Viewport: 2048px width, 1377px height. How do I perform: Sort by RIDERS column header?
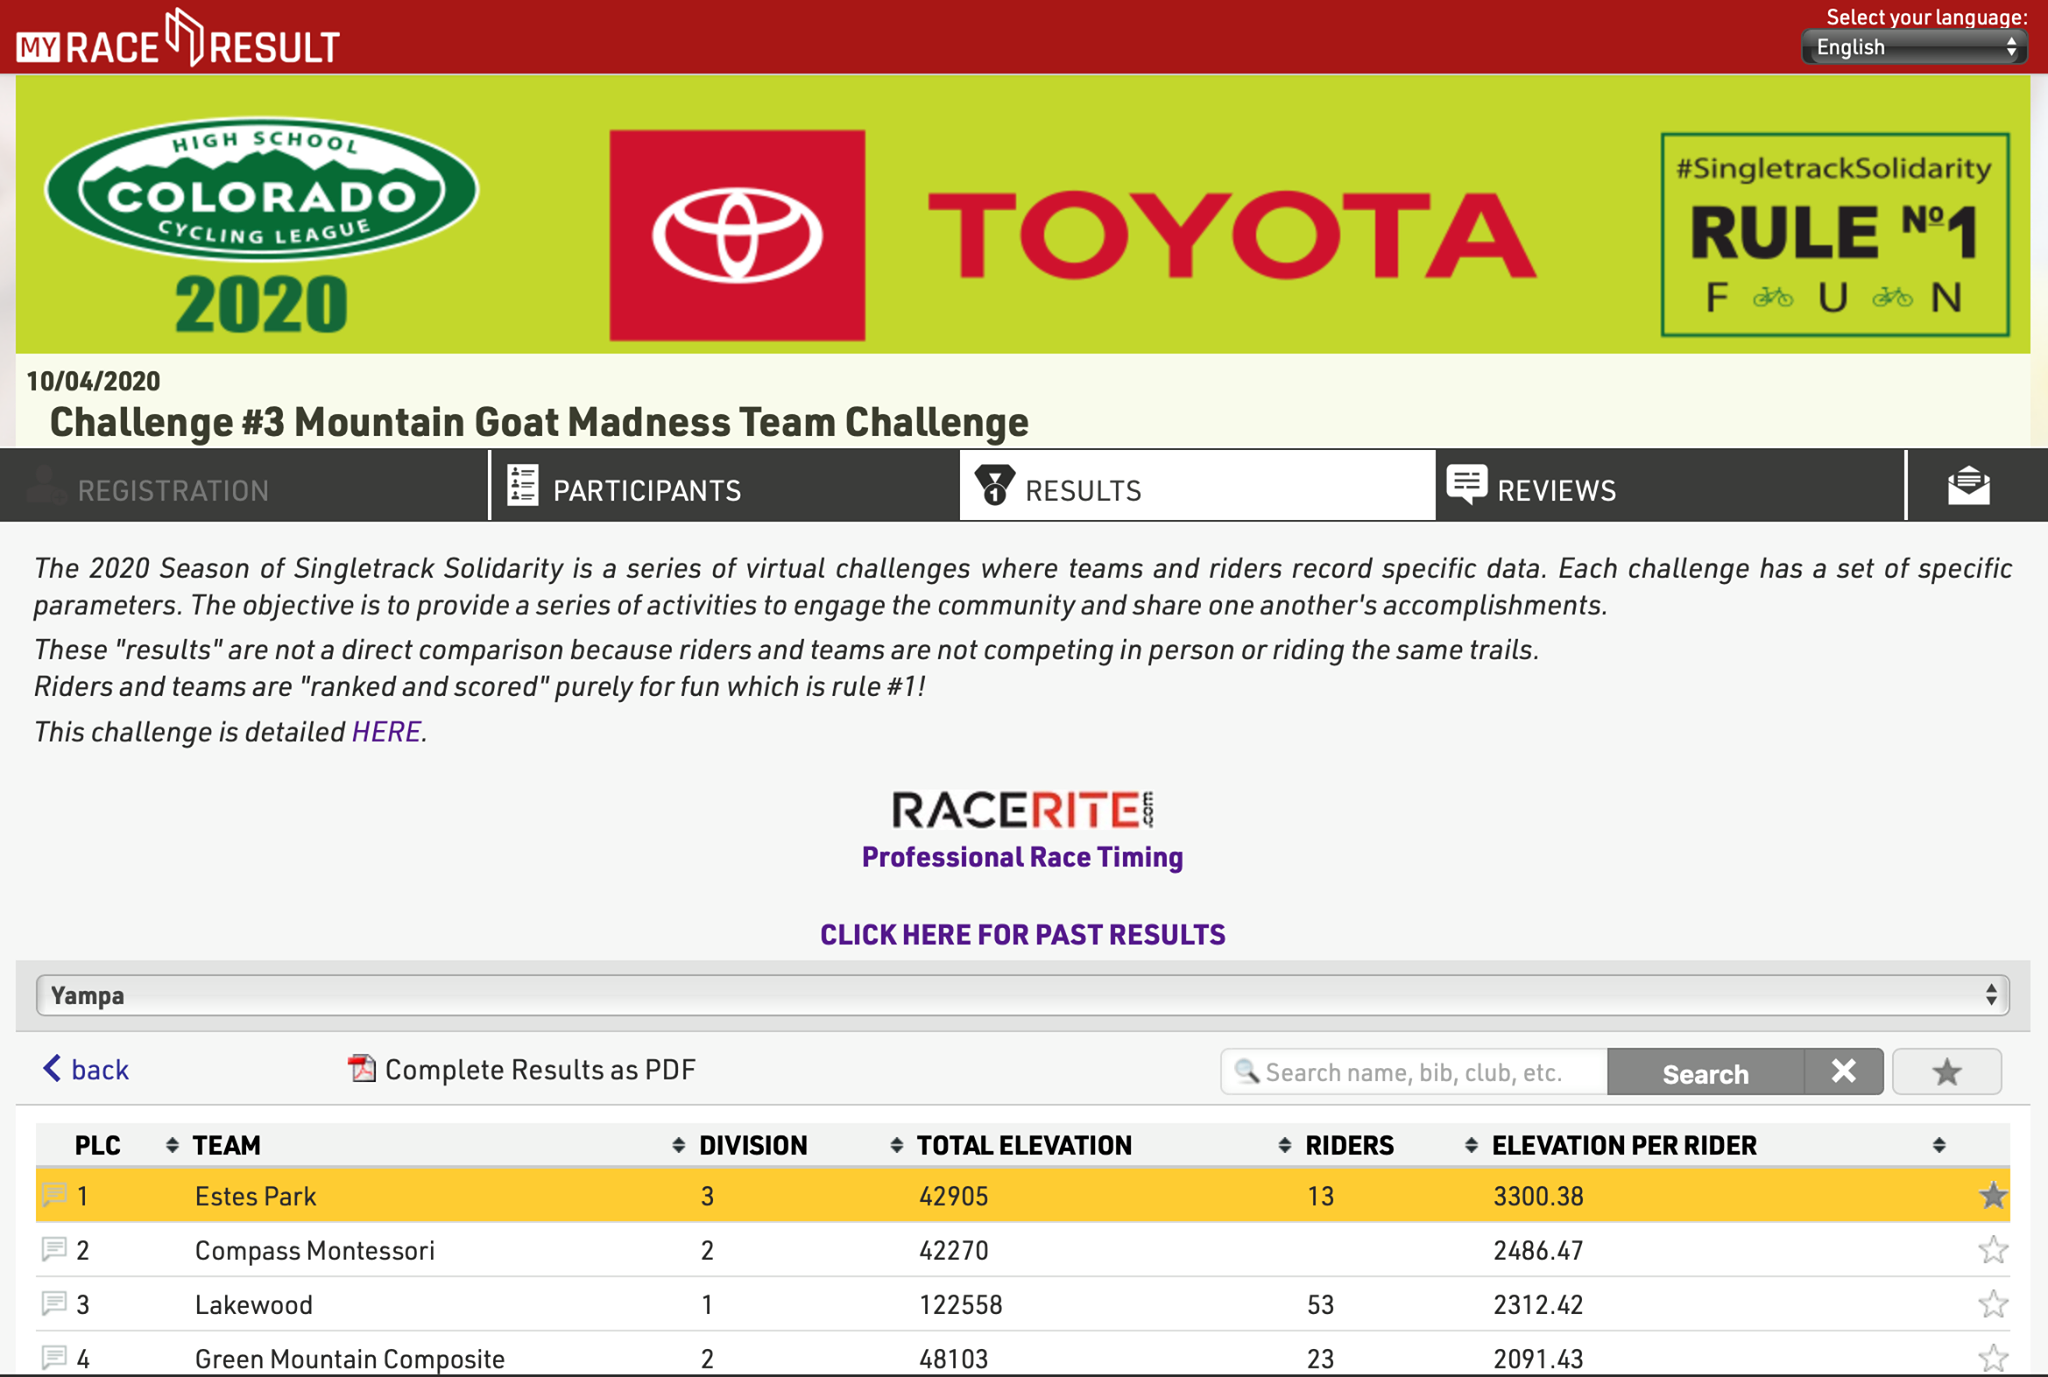[1349, 1145]
